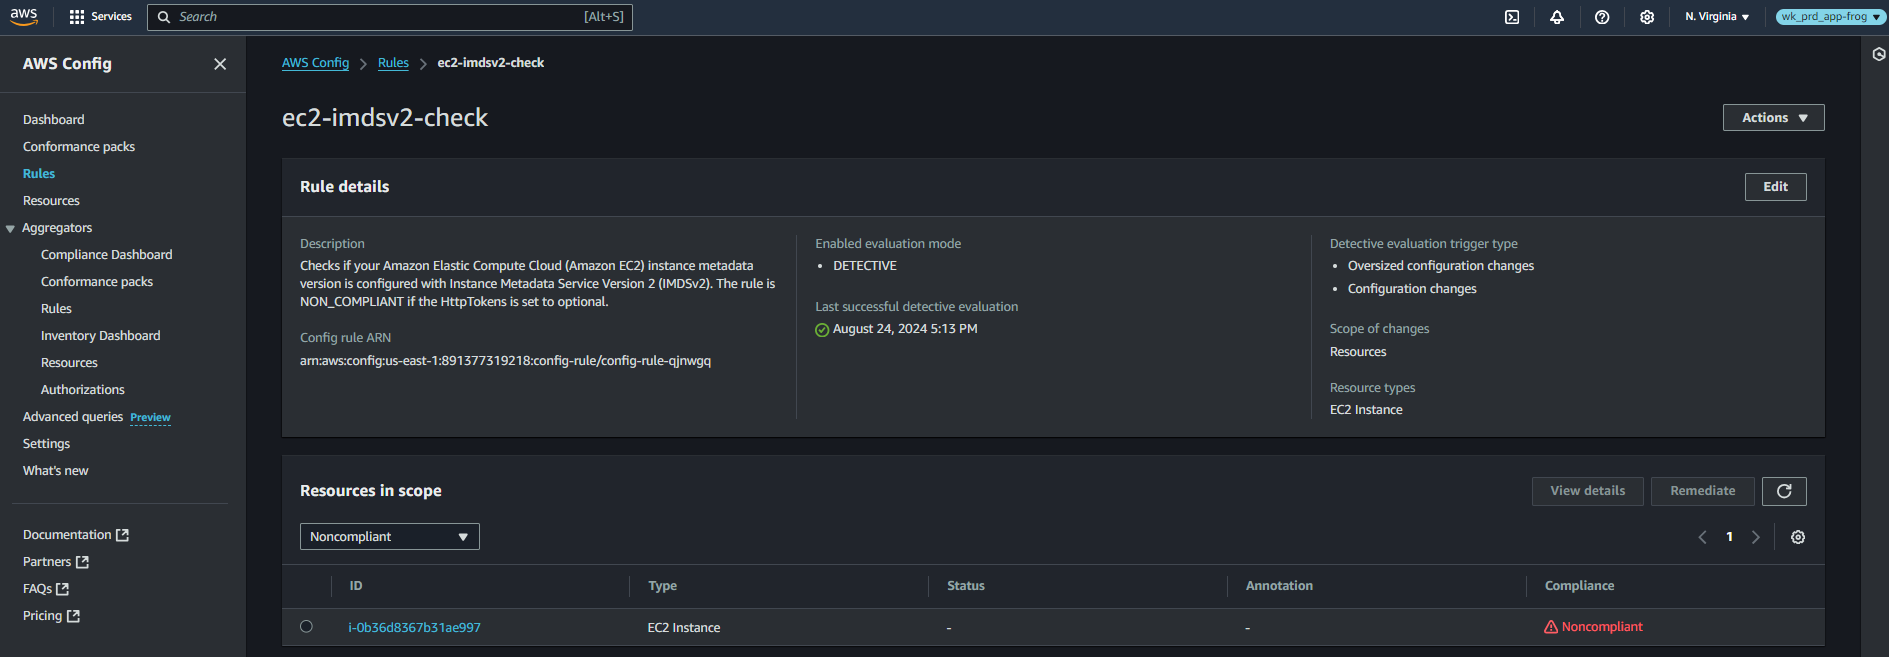View notifications bell in top bar
This screenshot has height=657, width=1889.
click(1557, 17)
